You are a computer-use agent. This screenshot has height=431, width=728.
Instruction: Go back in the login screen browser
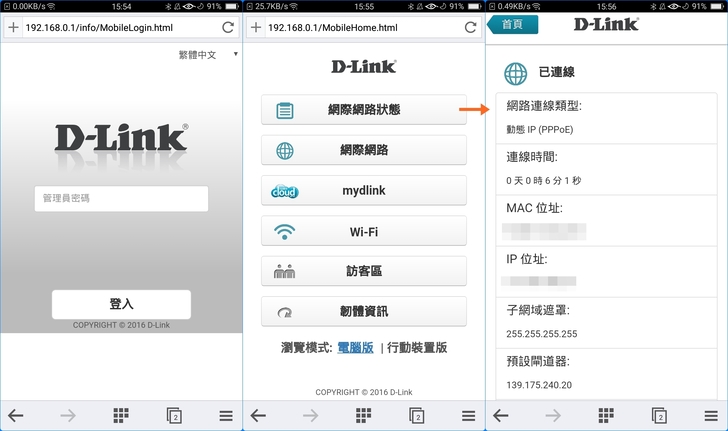coord(16,415)
